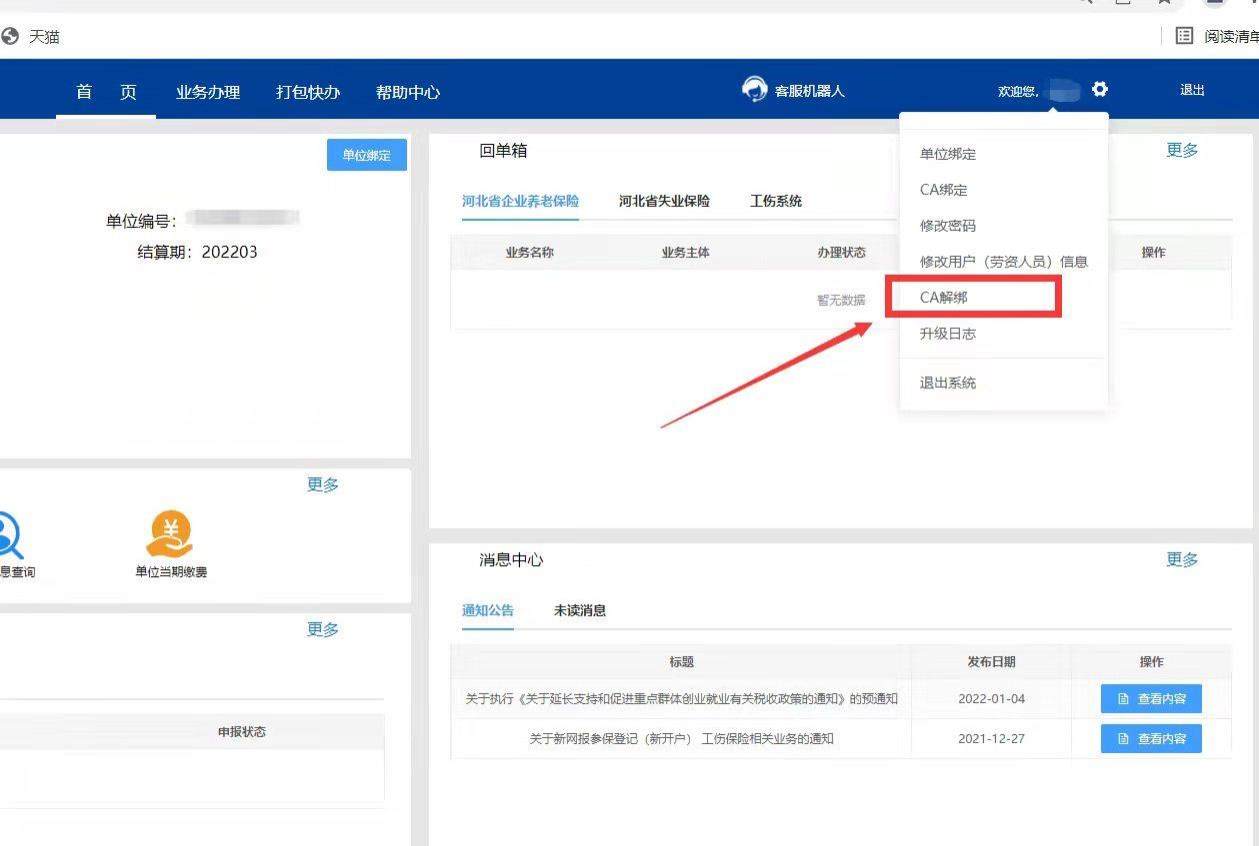
Task: Select CA绑定 menu entry
Action: click(944, 190)
